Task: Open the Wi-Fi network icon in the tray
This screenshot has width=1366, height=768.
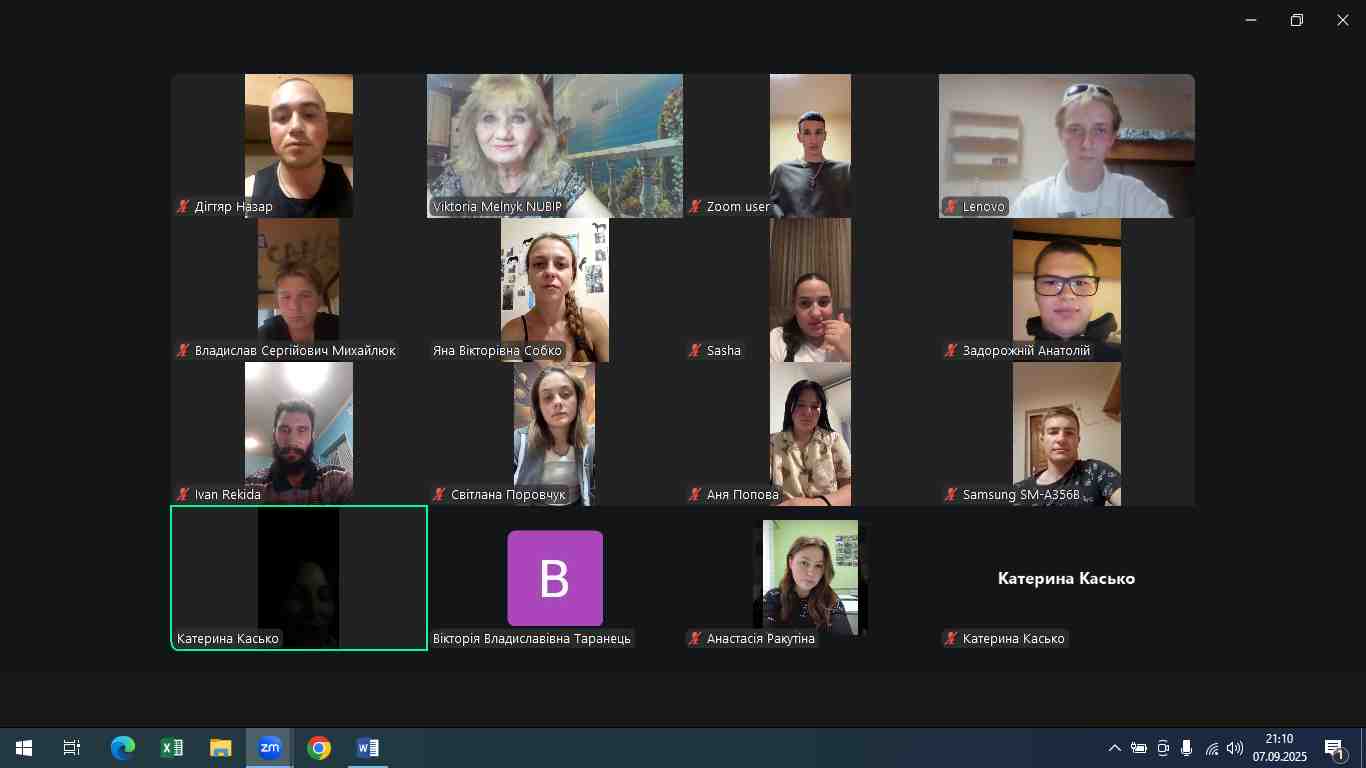Action: click(1212, 748)
